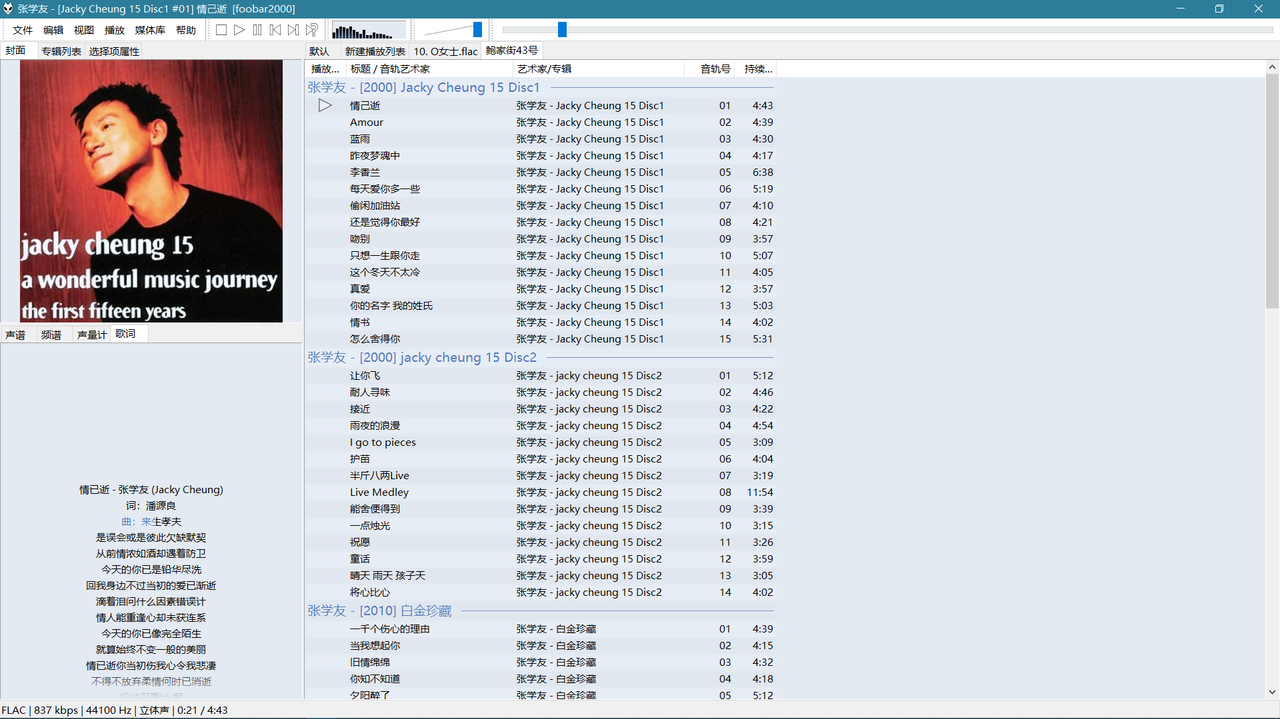Pause playback with the pause icon
This screenshot has height=719, width=1280.
pos(257,30)
